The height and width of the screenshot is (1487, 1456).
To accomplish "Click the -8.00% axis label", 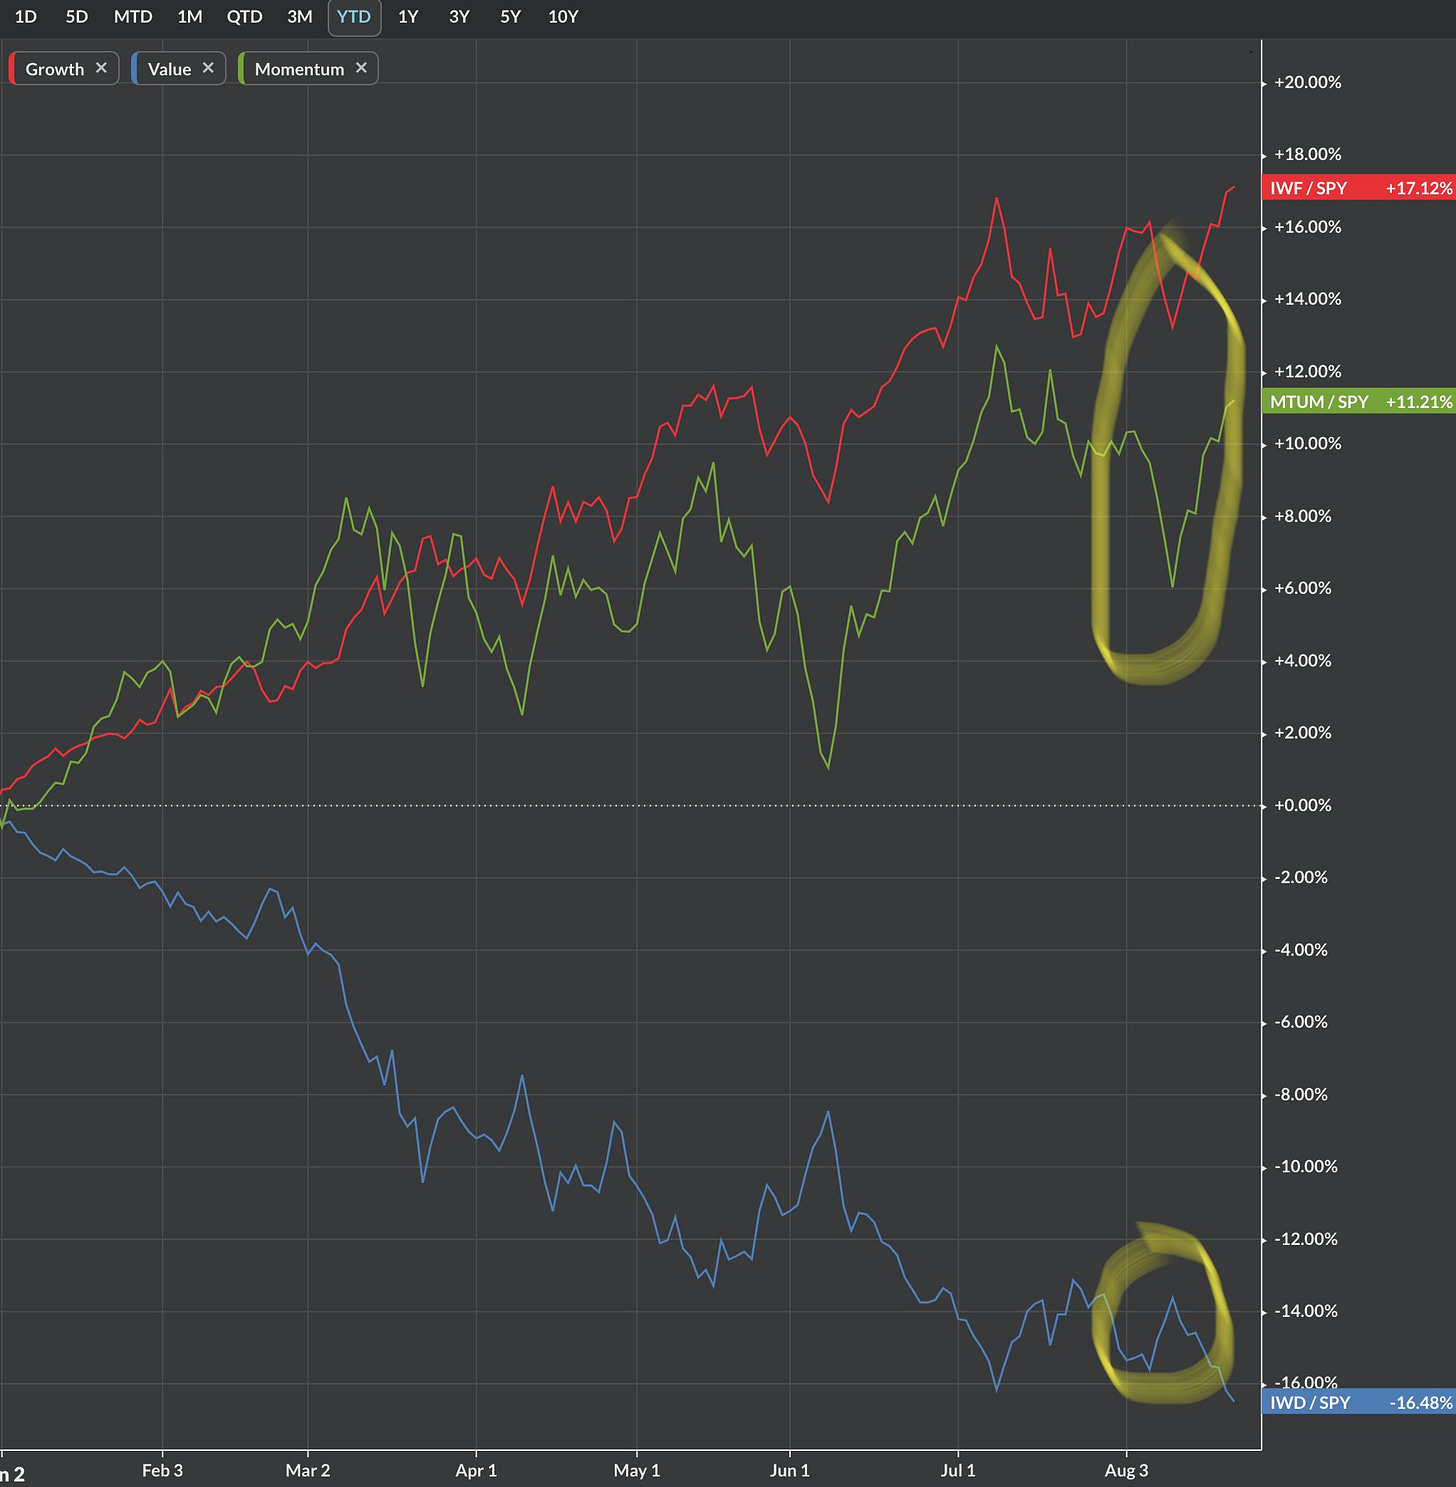I will point(1301,1095).
